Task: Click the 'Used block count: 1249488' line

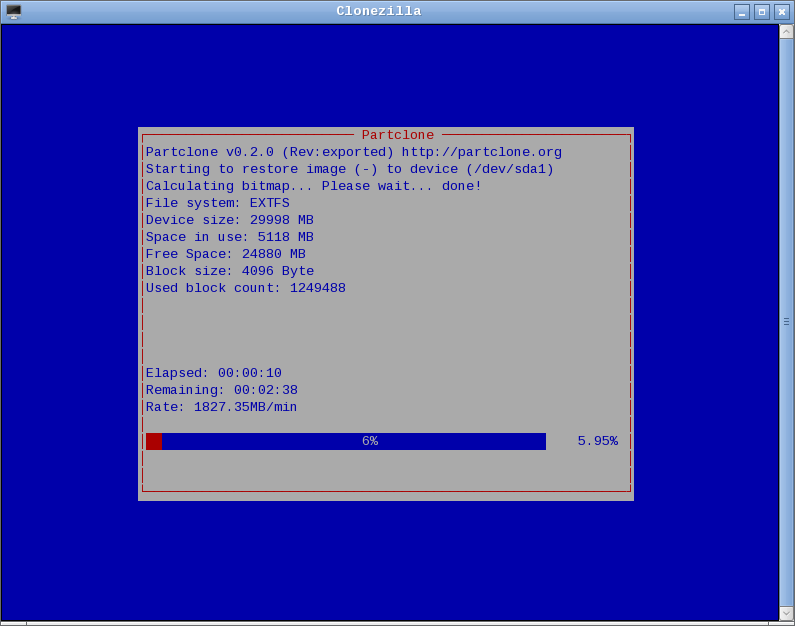Action: (246, 288)
